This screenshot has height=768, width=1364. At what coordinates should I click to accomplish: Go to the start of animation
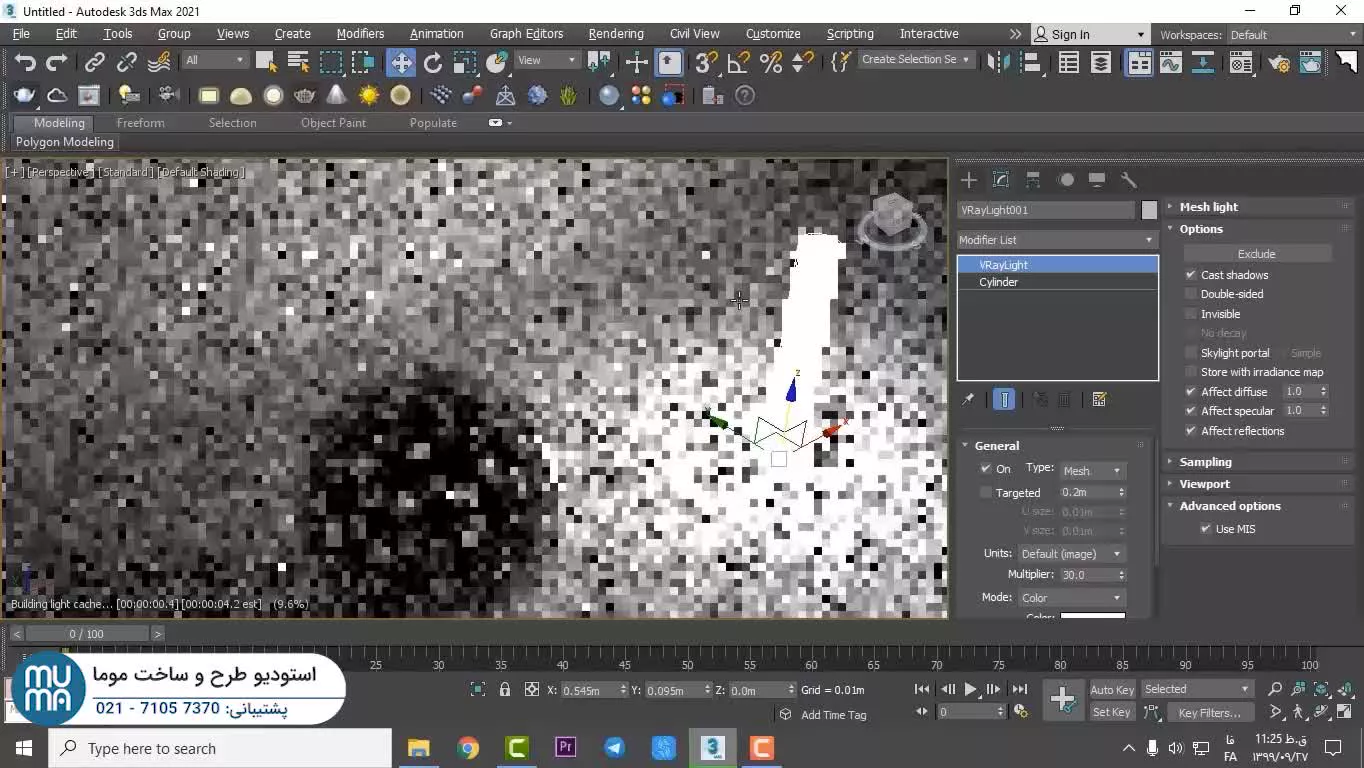(922, 689)
